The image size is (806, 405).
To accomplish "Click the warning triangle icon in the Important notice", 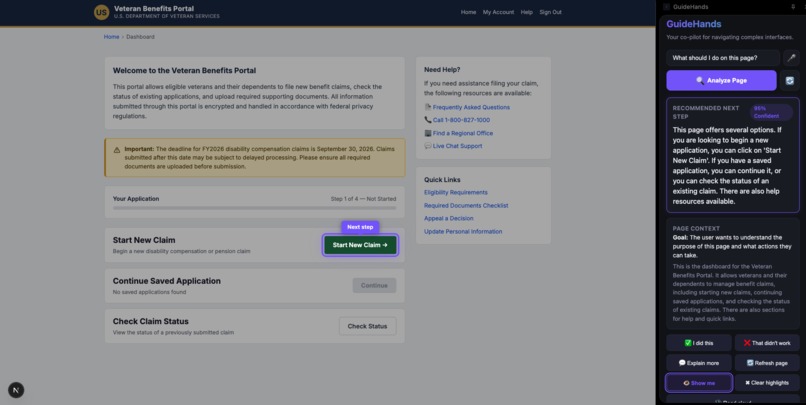I will [x=117, y=150].
